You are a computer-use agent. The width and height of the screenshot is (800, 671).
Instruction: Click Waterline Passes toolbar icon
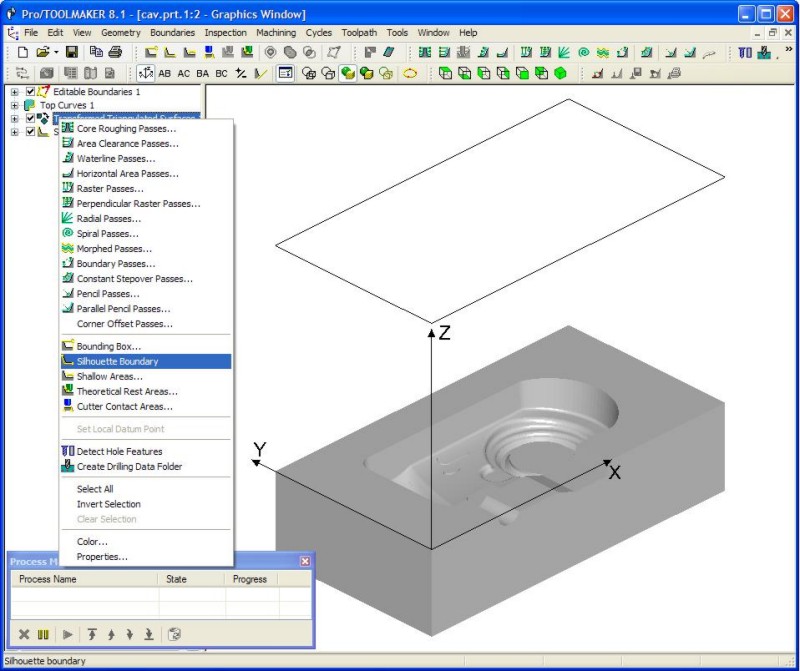click(x=483, y=52)
